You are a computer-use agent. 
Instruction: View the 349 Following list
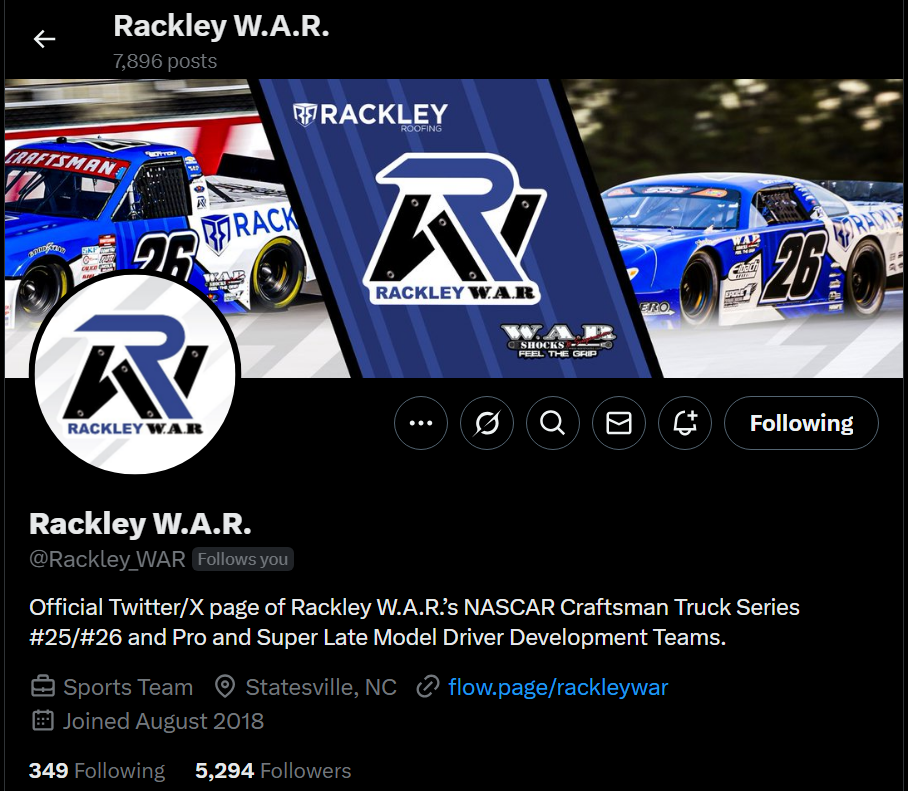point(97,771)
